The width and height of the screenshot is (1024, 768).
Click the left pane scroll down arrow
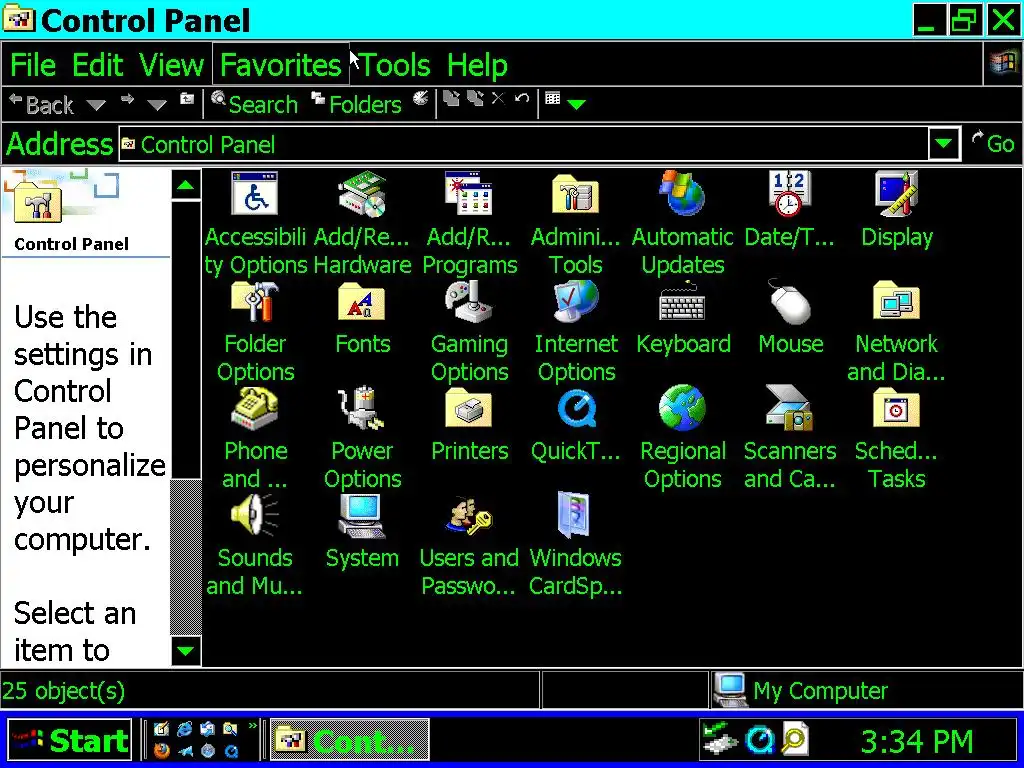click(x=186, y=650)
